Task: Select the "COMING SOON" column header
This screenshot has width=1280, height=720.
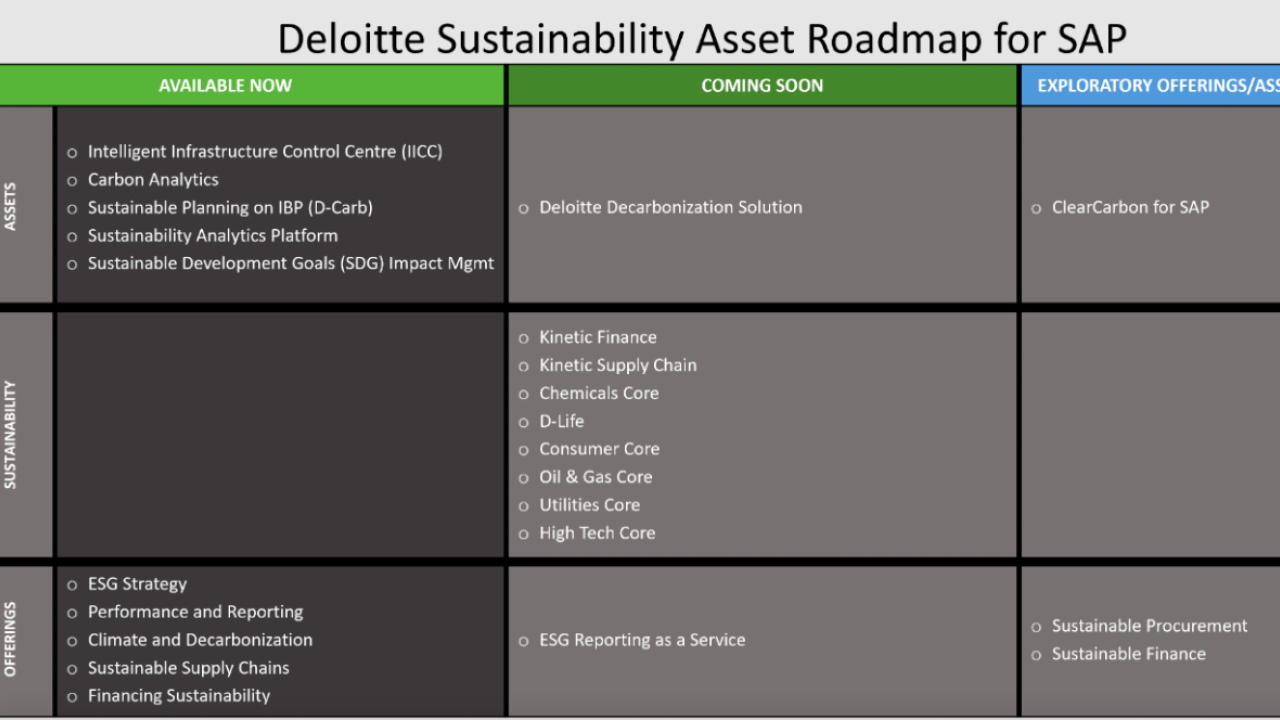Action: tap(762, 85)
